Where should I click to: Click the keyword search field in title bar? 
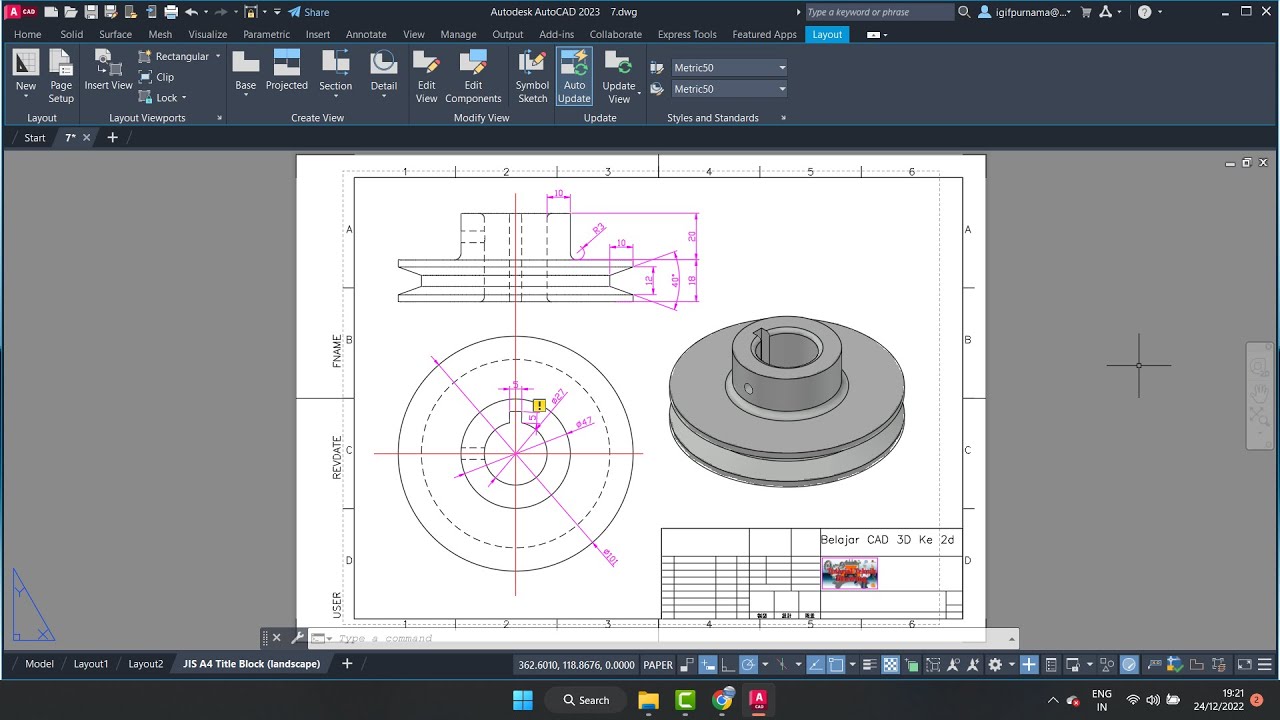[879, 12]
